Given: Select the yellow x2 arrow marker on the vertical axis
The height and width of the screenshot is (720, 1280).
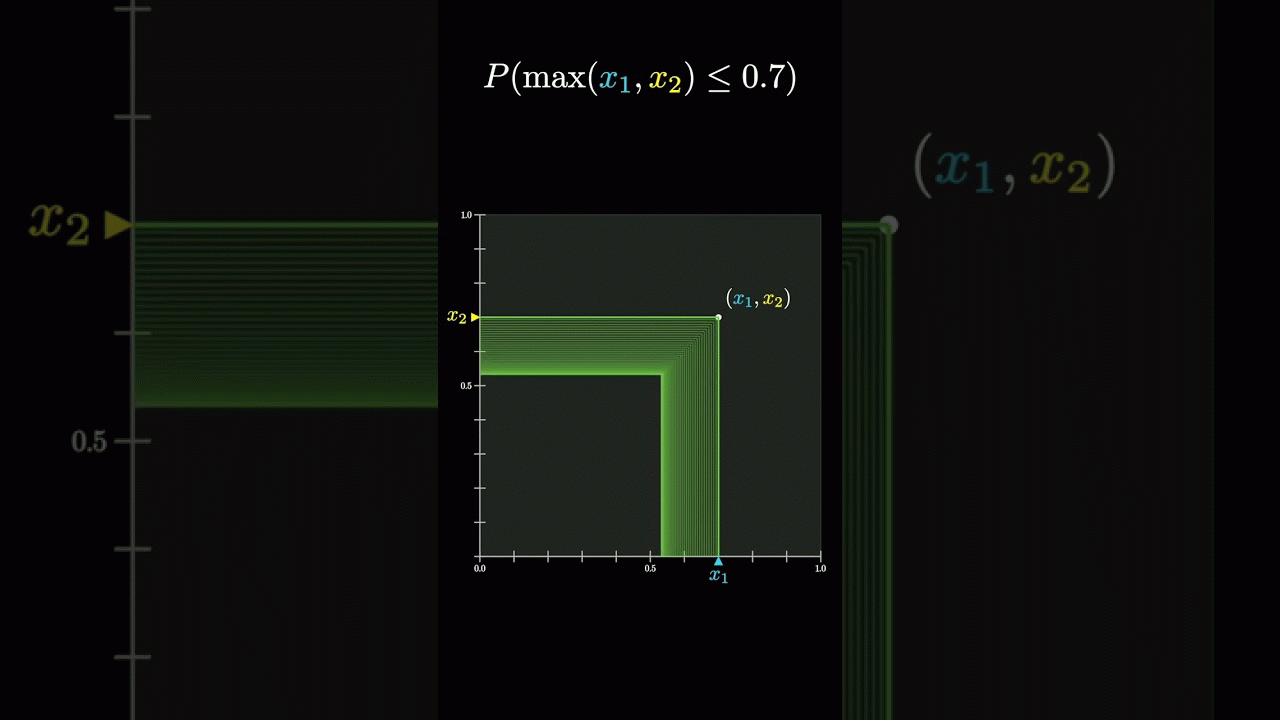Looking at the screenshot, I should pos(475,317).
